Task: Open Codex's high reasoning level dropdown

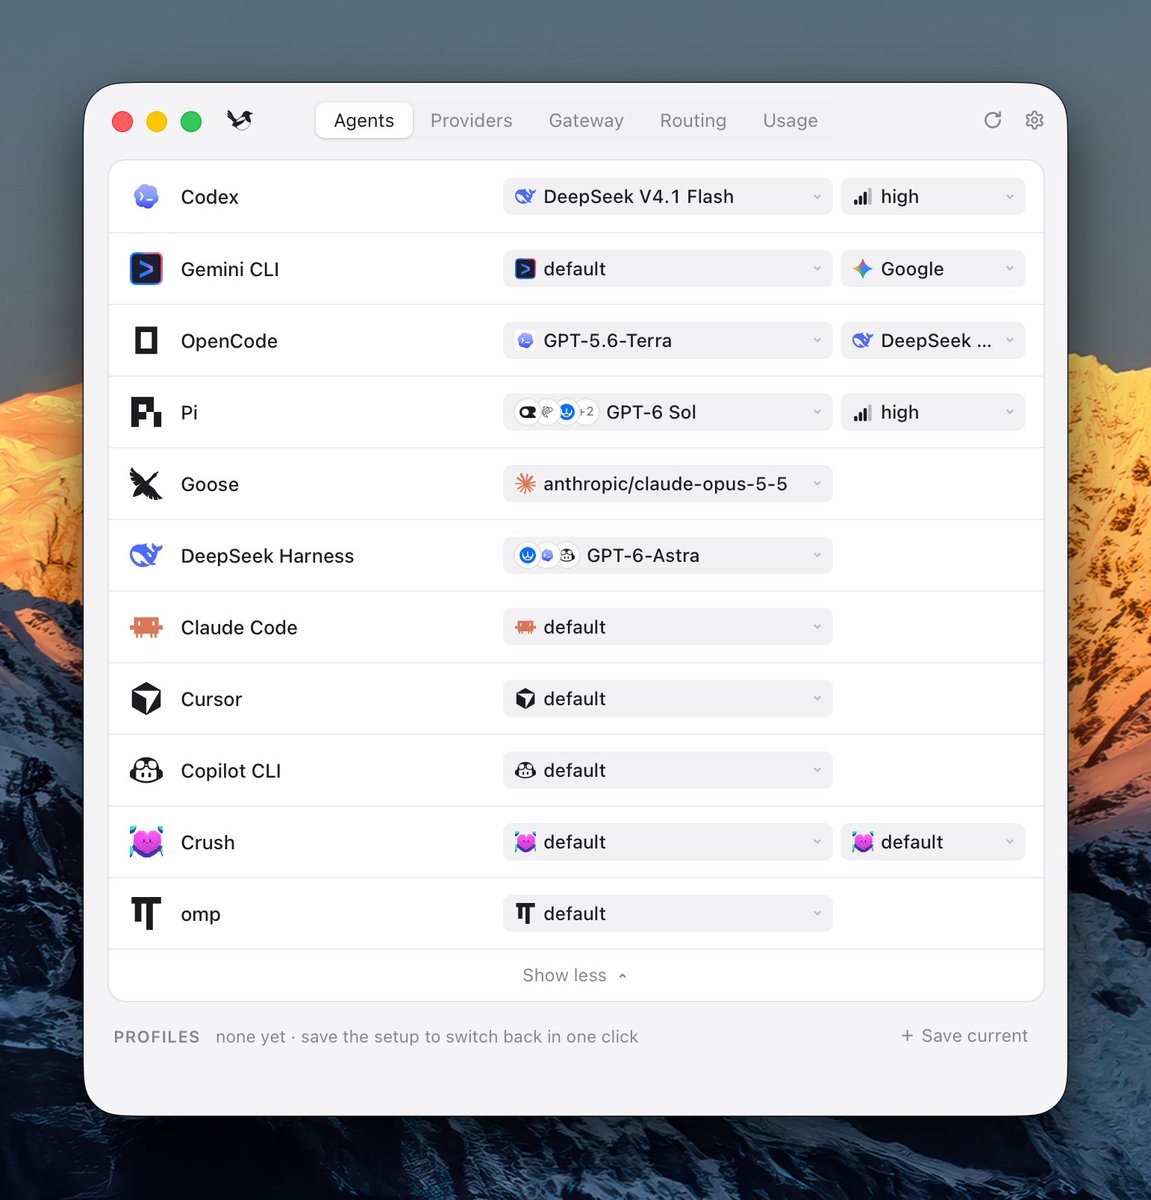Action: [932, 196]
